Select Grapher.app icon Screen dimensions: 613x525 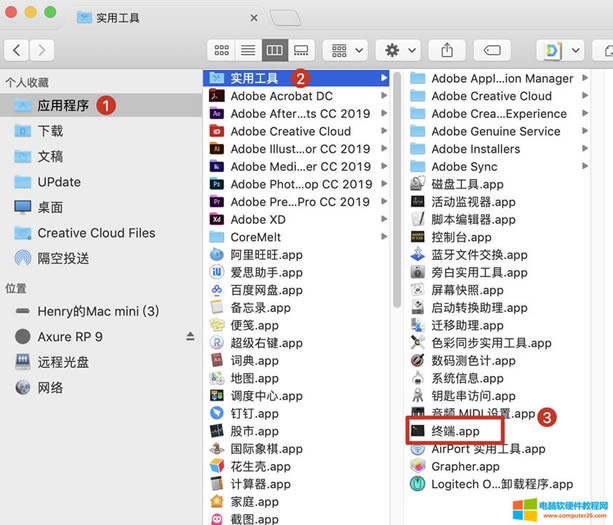[418, 466]
